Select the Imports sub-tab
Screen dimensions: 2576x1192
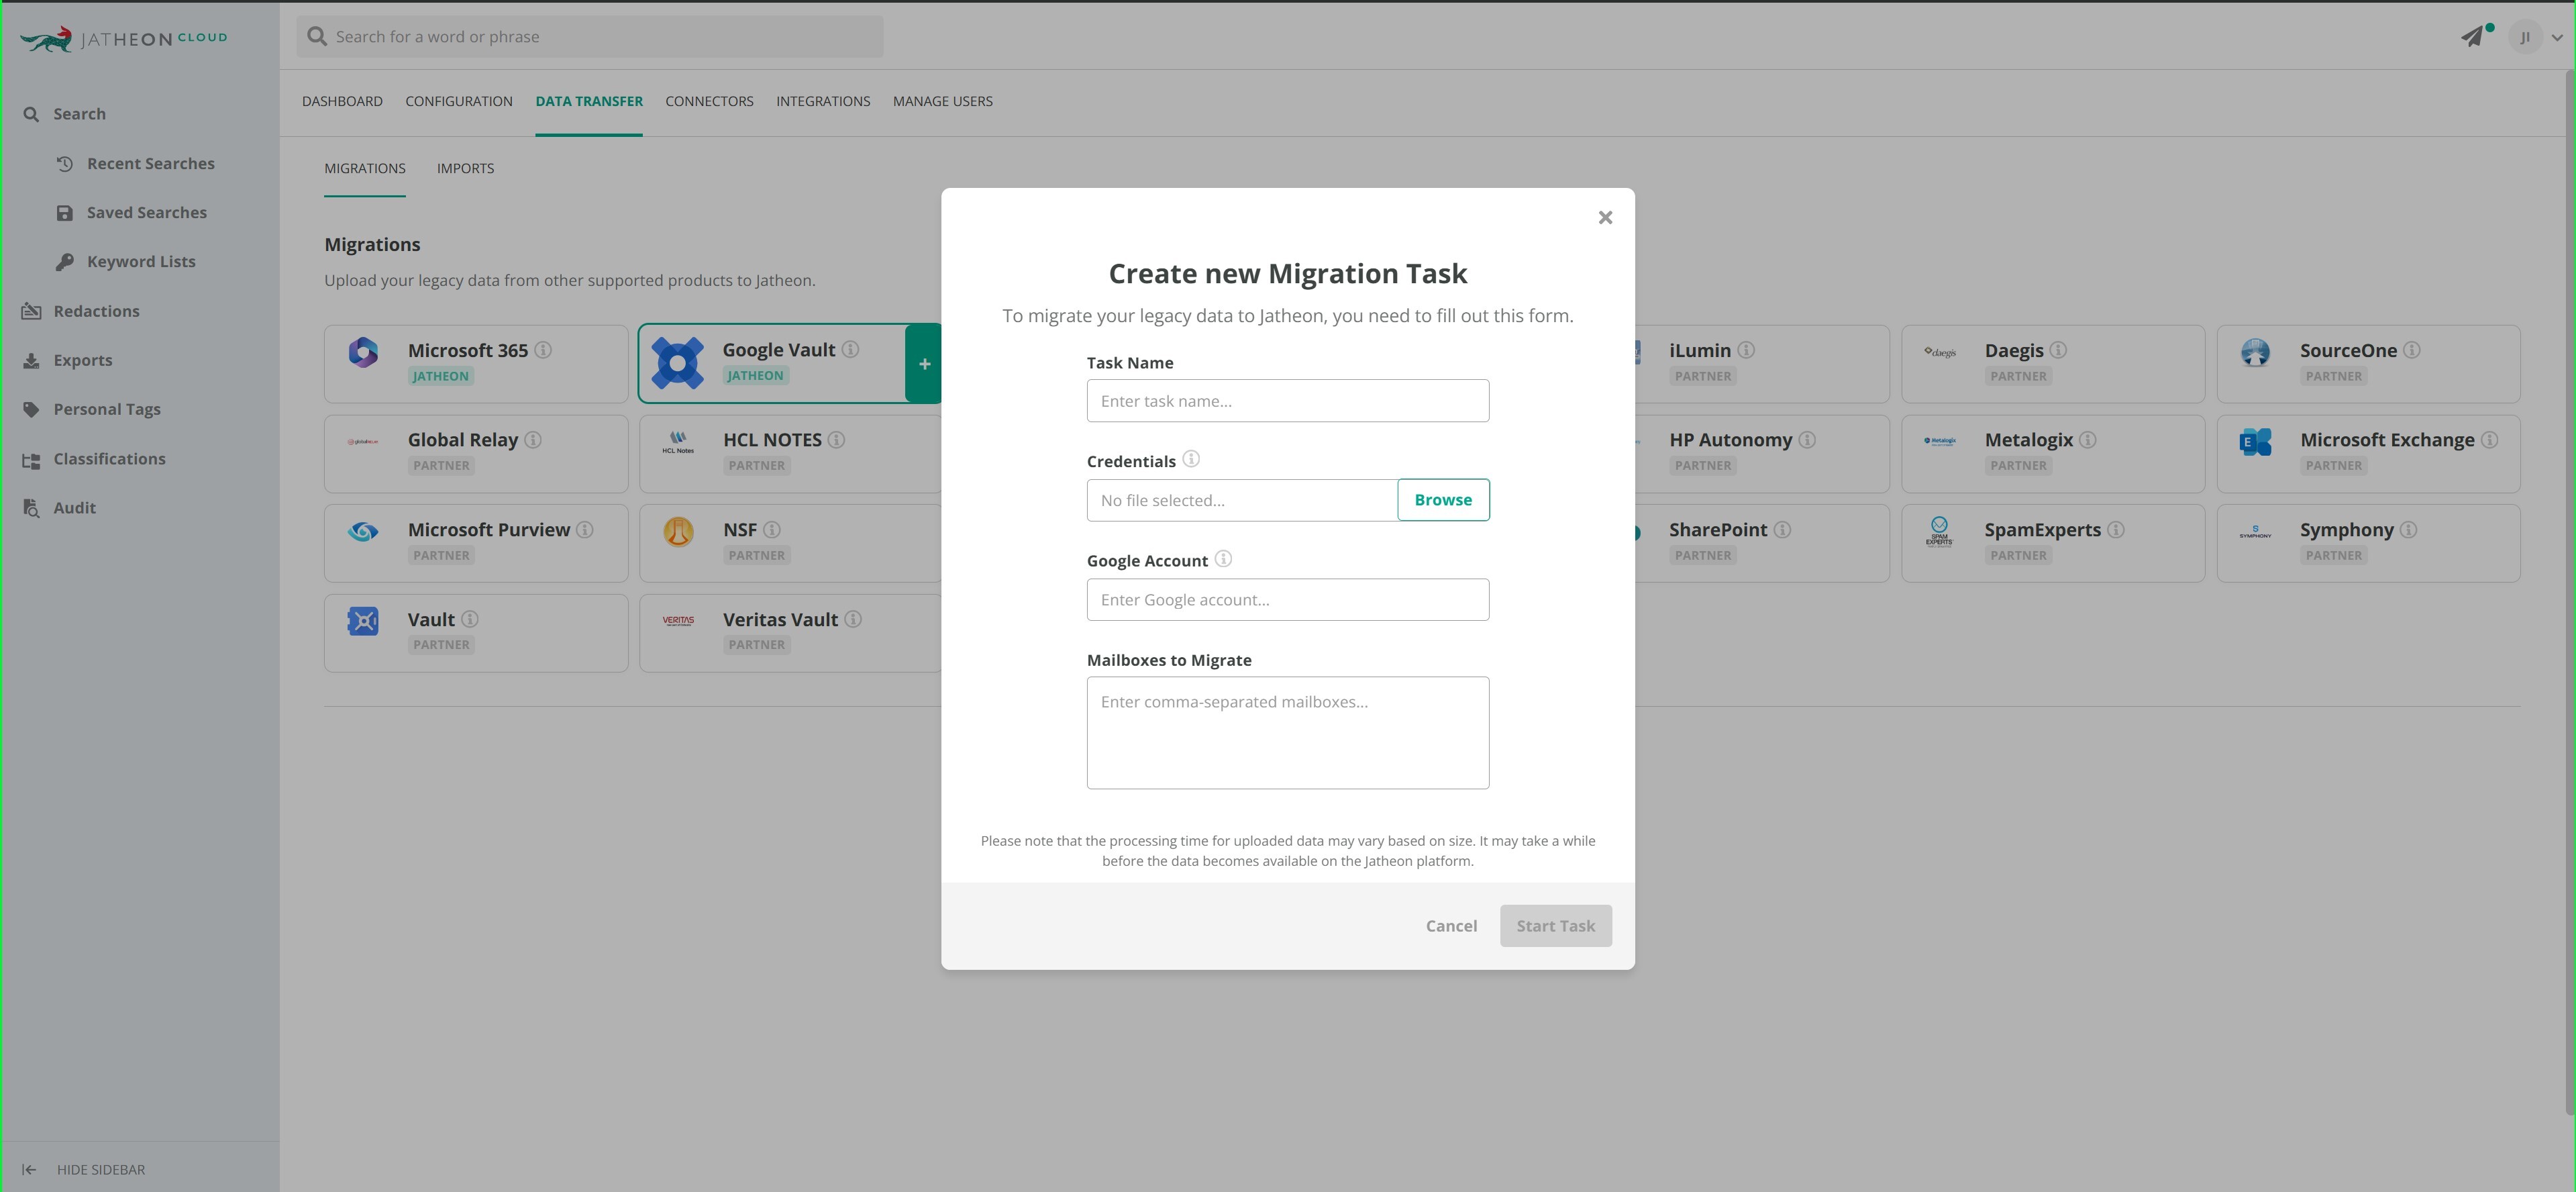coord(465,168)
